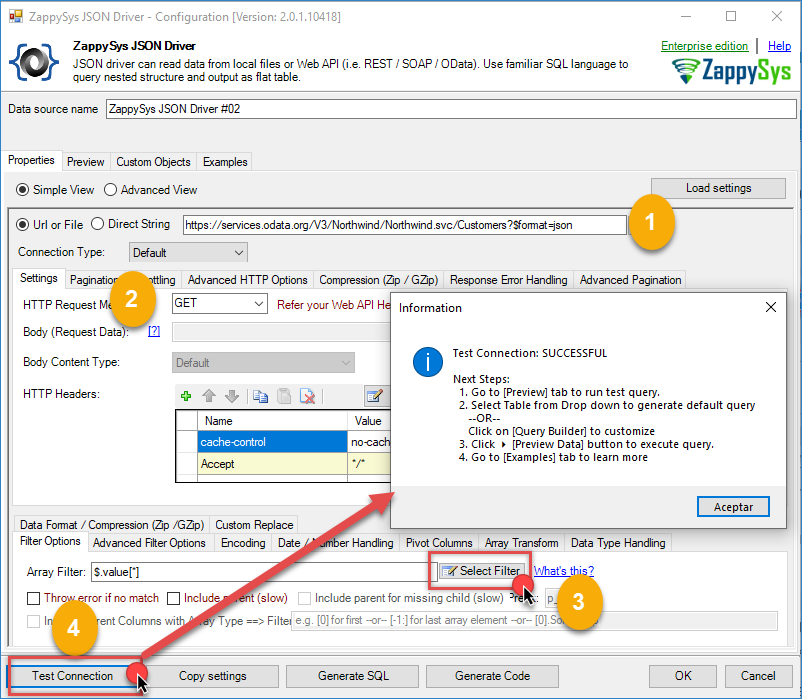The height and width of the screenshot is (699, 802).
Task: Tick Include parent for missing child checkbox
Action: 304,598
